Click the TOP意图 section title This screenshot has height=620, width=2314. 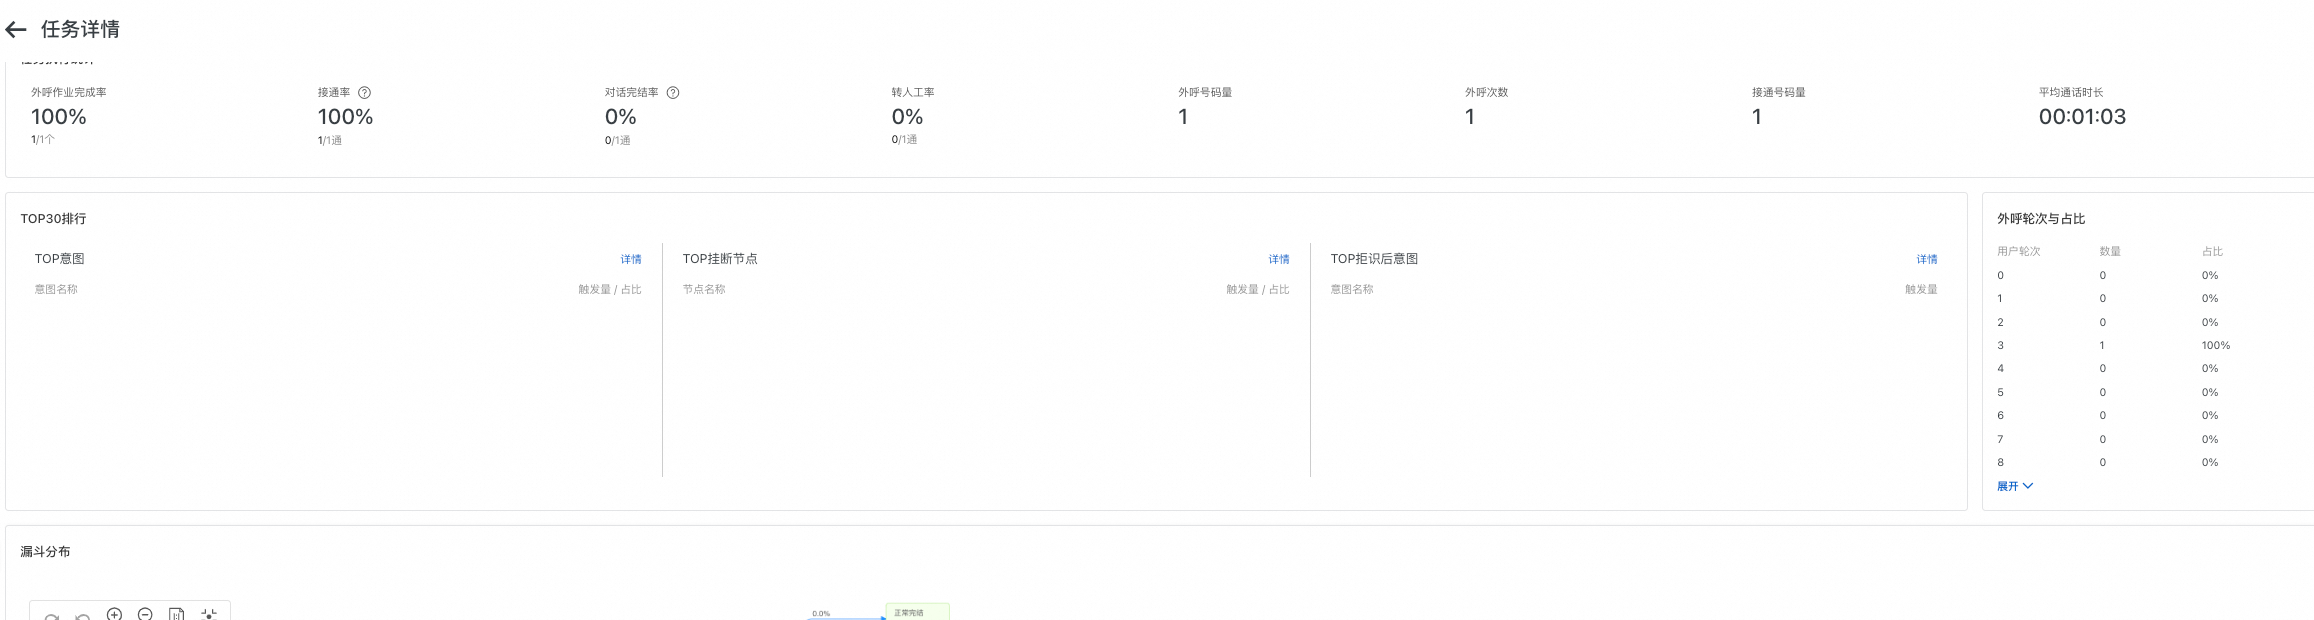coord(60,259)
